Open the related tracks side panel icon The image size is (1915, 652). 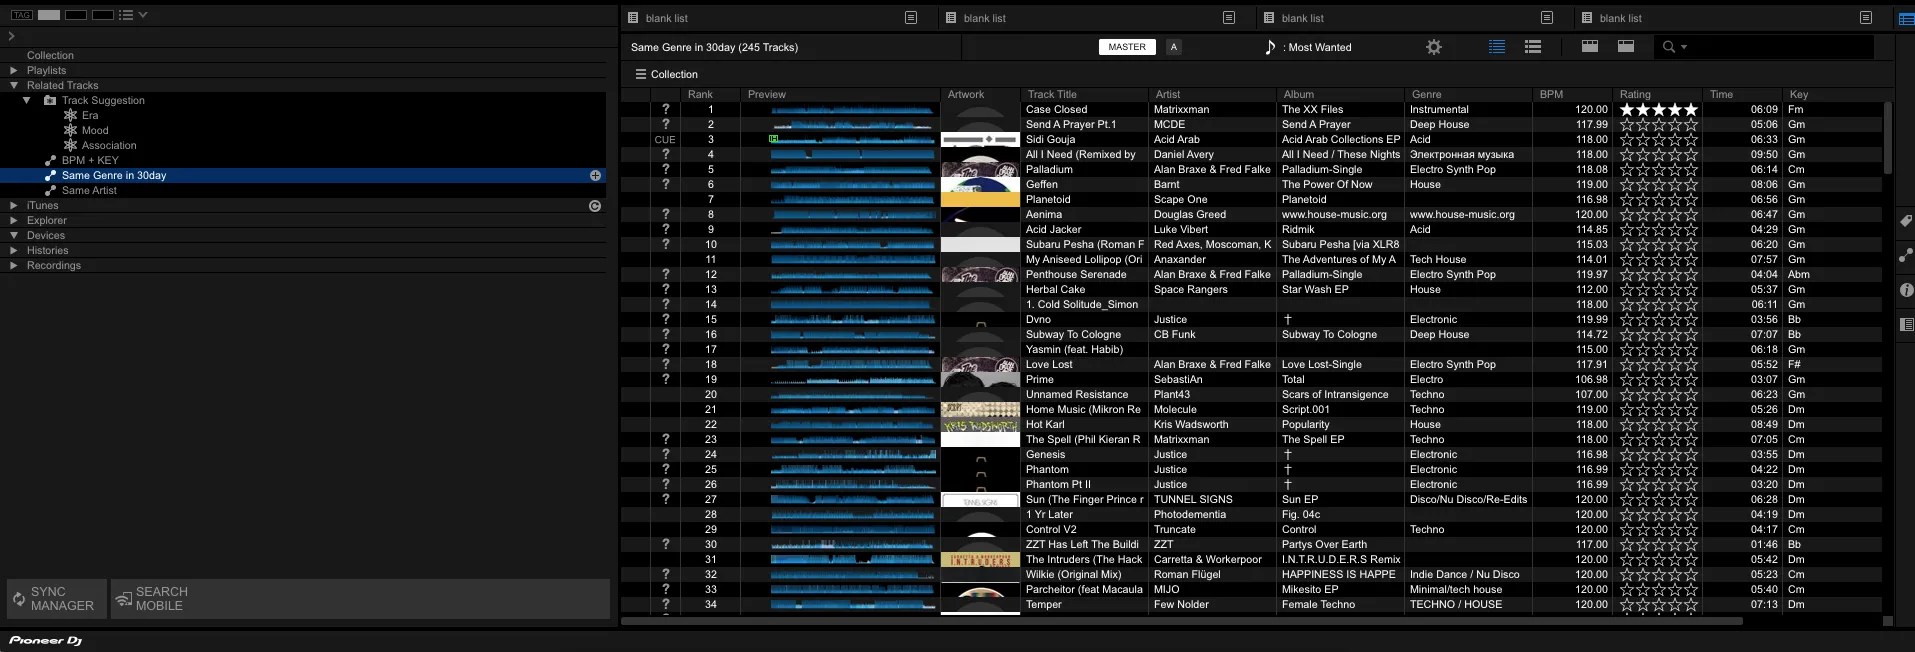[x=1906, y=256]
